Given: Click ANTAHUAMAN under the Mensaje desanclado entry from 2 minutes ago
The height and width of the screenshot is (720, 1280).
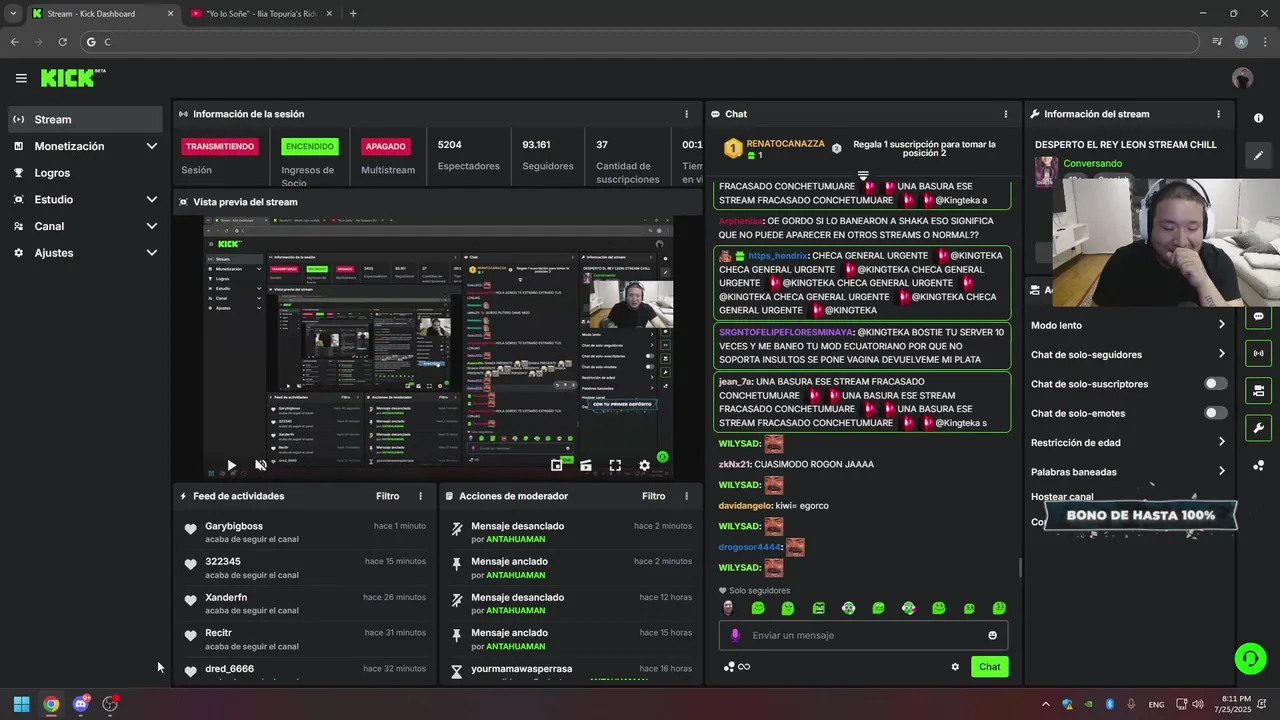Looking at the screenshot, I should coord(516,539).
